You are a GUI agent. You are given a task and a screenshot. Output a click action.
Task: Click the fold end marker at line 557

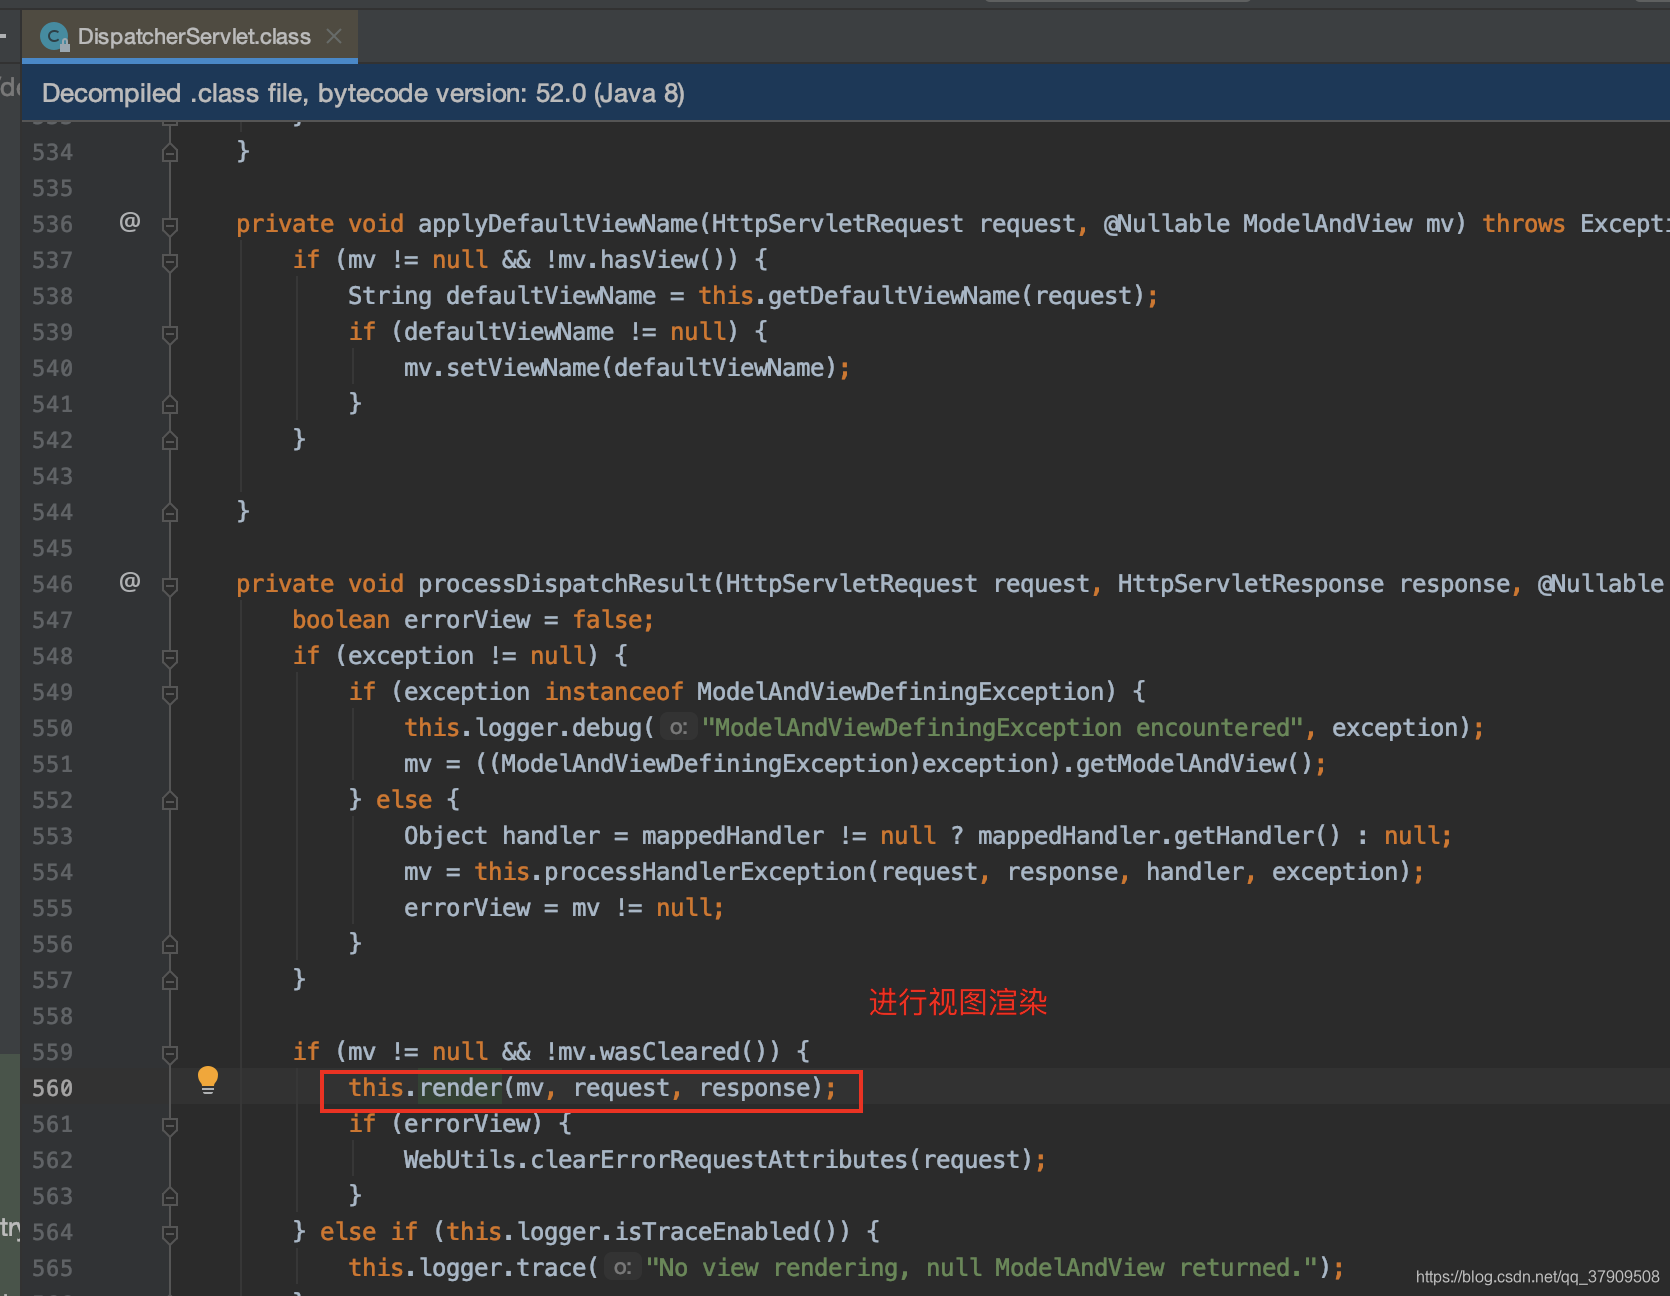click(x=170, y=981)
